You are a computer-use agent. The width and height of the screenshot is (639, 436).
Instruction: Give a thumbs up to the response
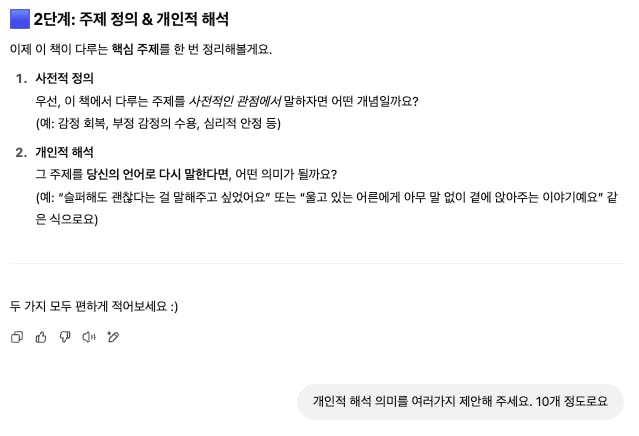pyautogui.click(x=41, y=337)
